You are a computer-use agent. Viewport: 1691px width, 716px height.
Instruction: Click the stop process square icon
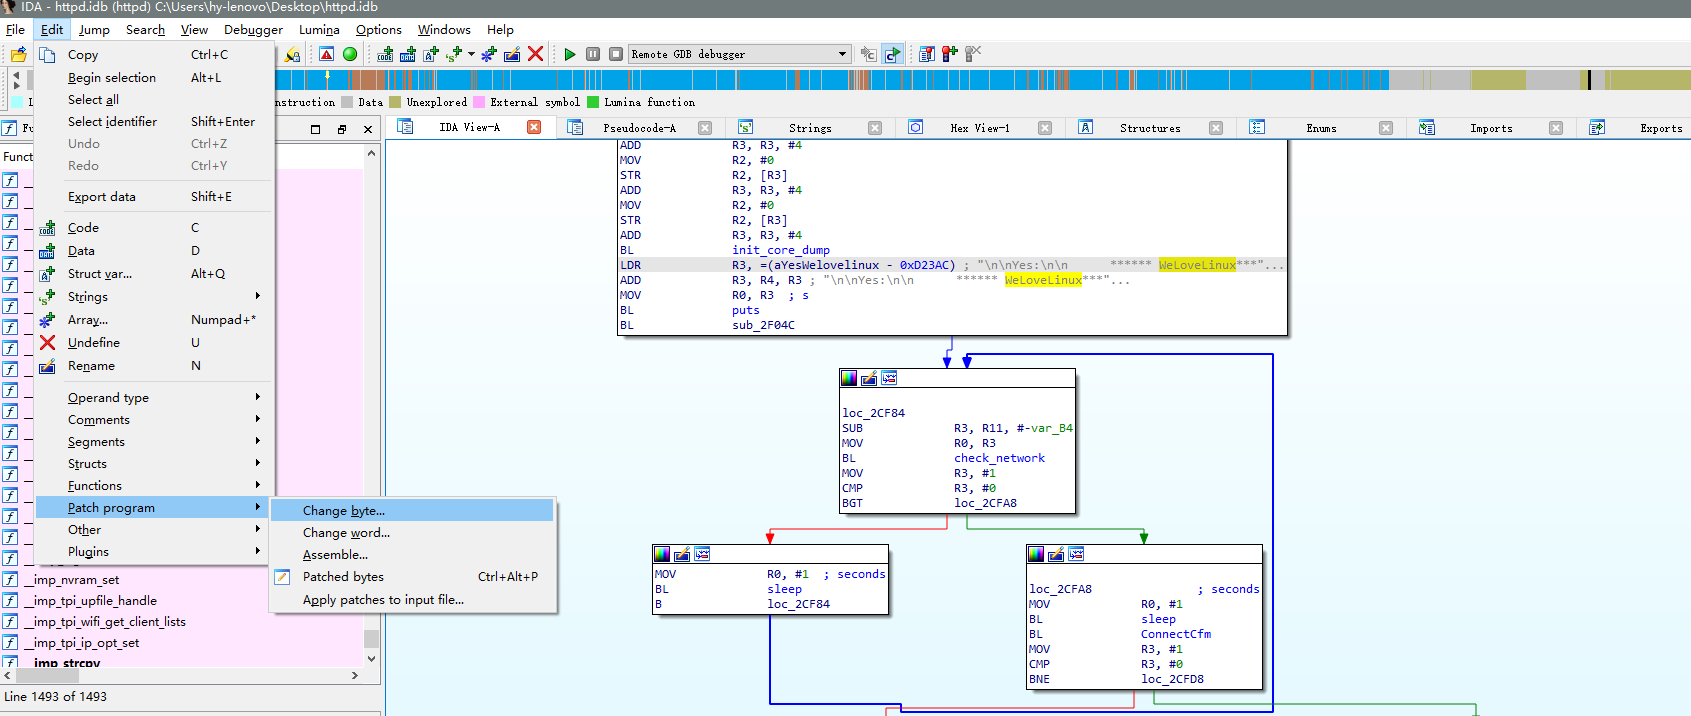616,54
